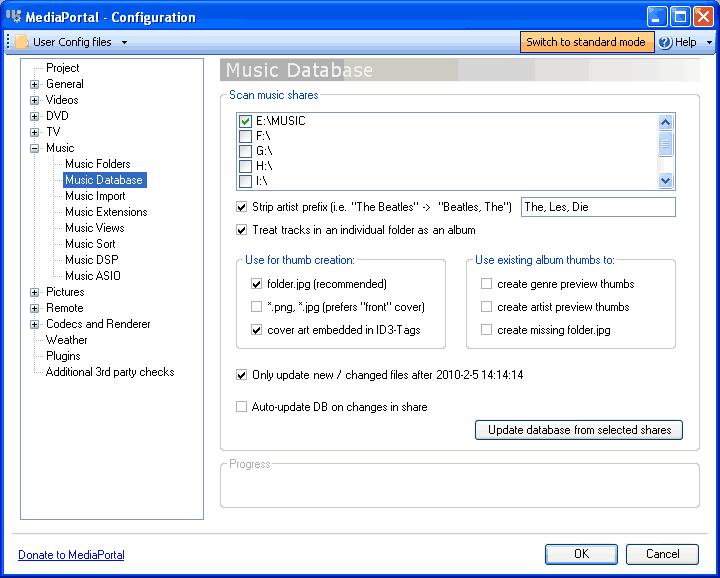Viewport: 720px width, 578px height.
Task: Open the Help dropdown arrow
Action: tap(709, 42)
